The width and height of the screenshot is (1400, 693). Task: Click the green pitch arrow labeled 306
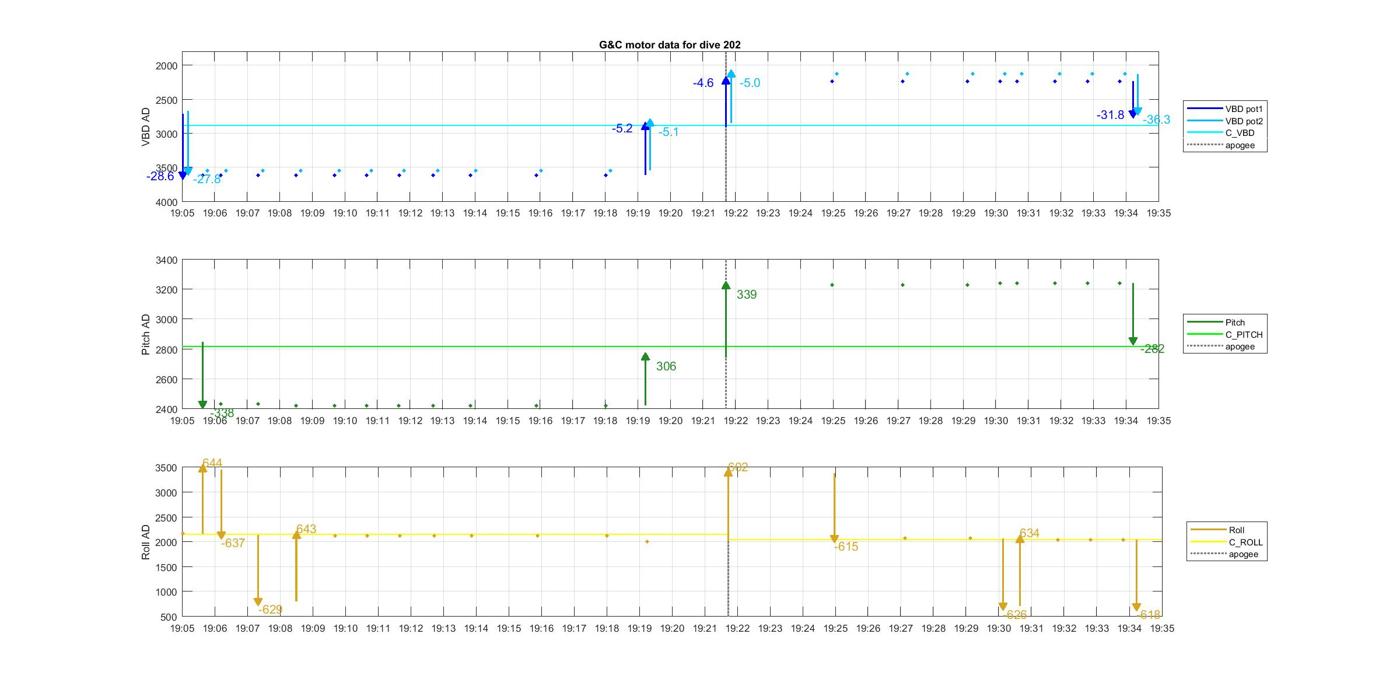pyautogui.click(x=645, y=380)
